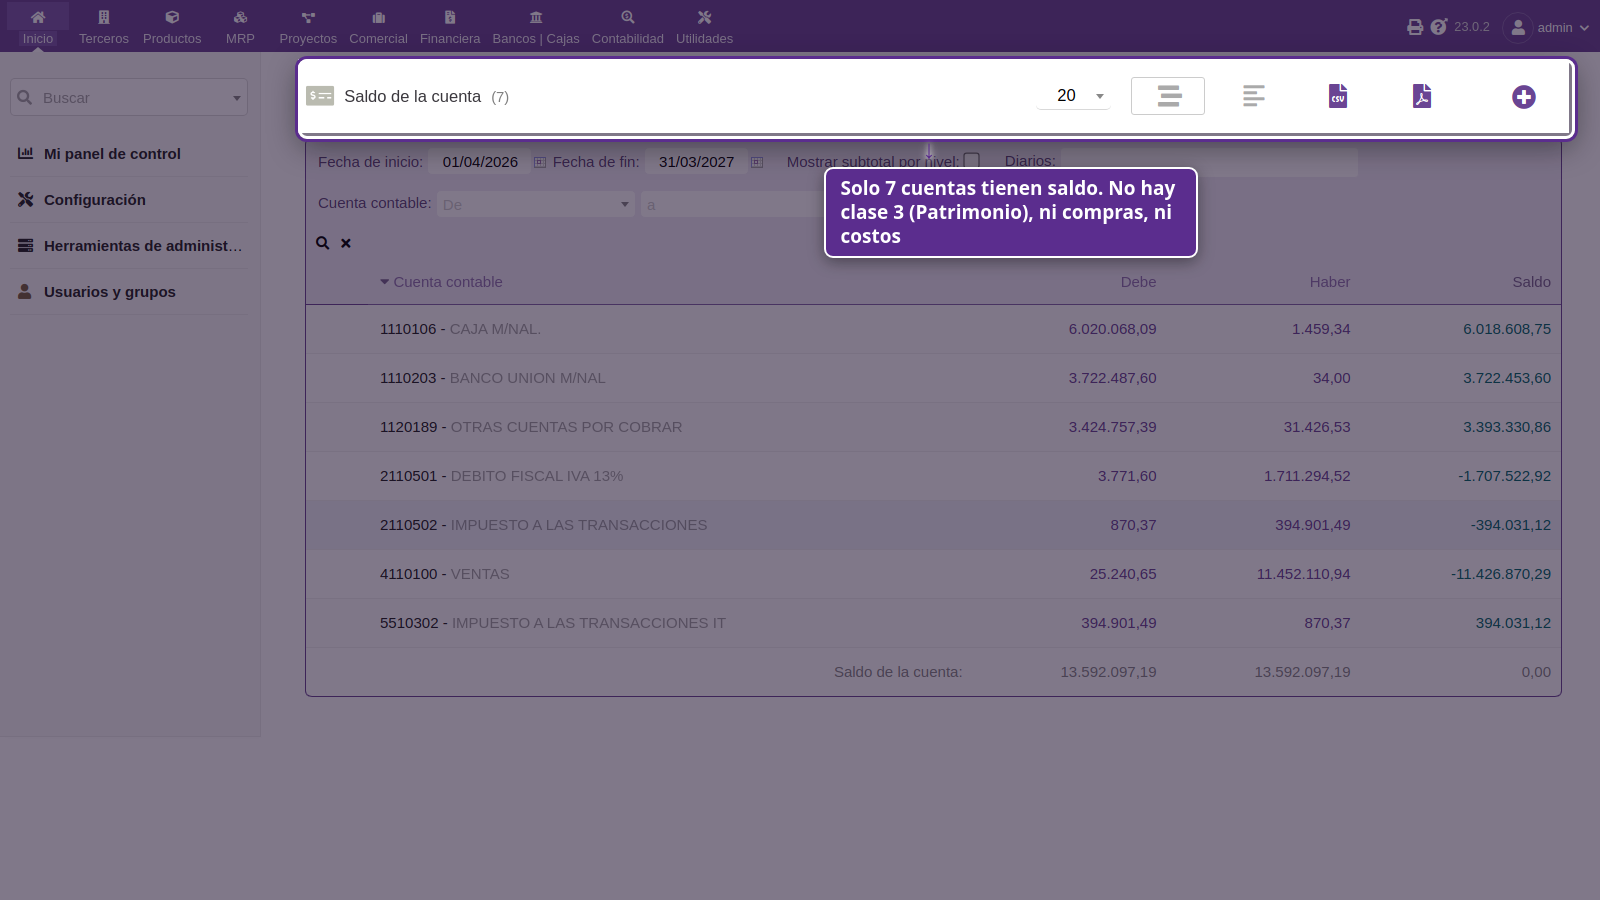Click the Fecha de fin date field

(x=696, y=162)
